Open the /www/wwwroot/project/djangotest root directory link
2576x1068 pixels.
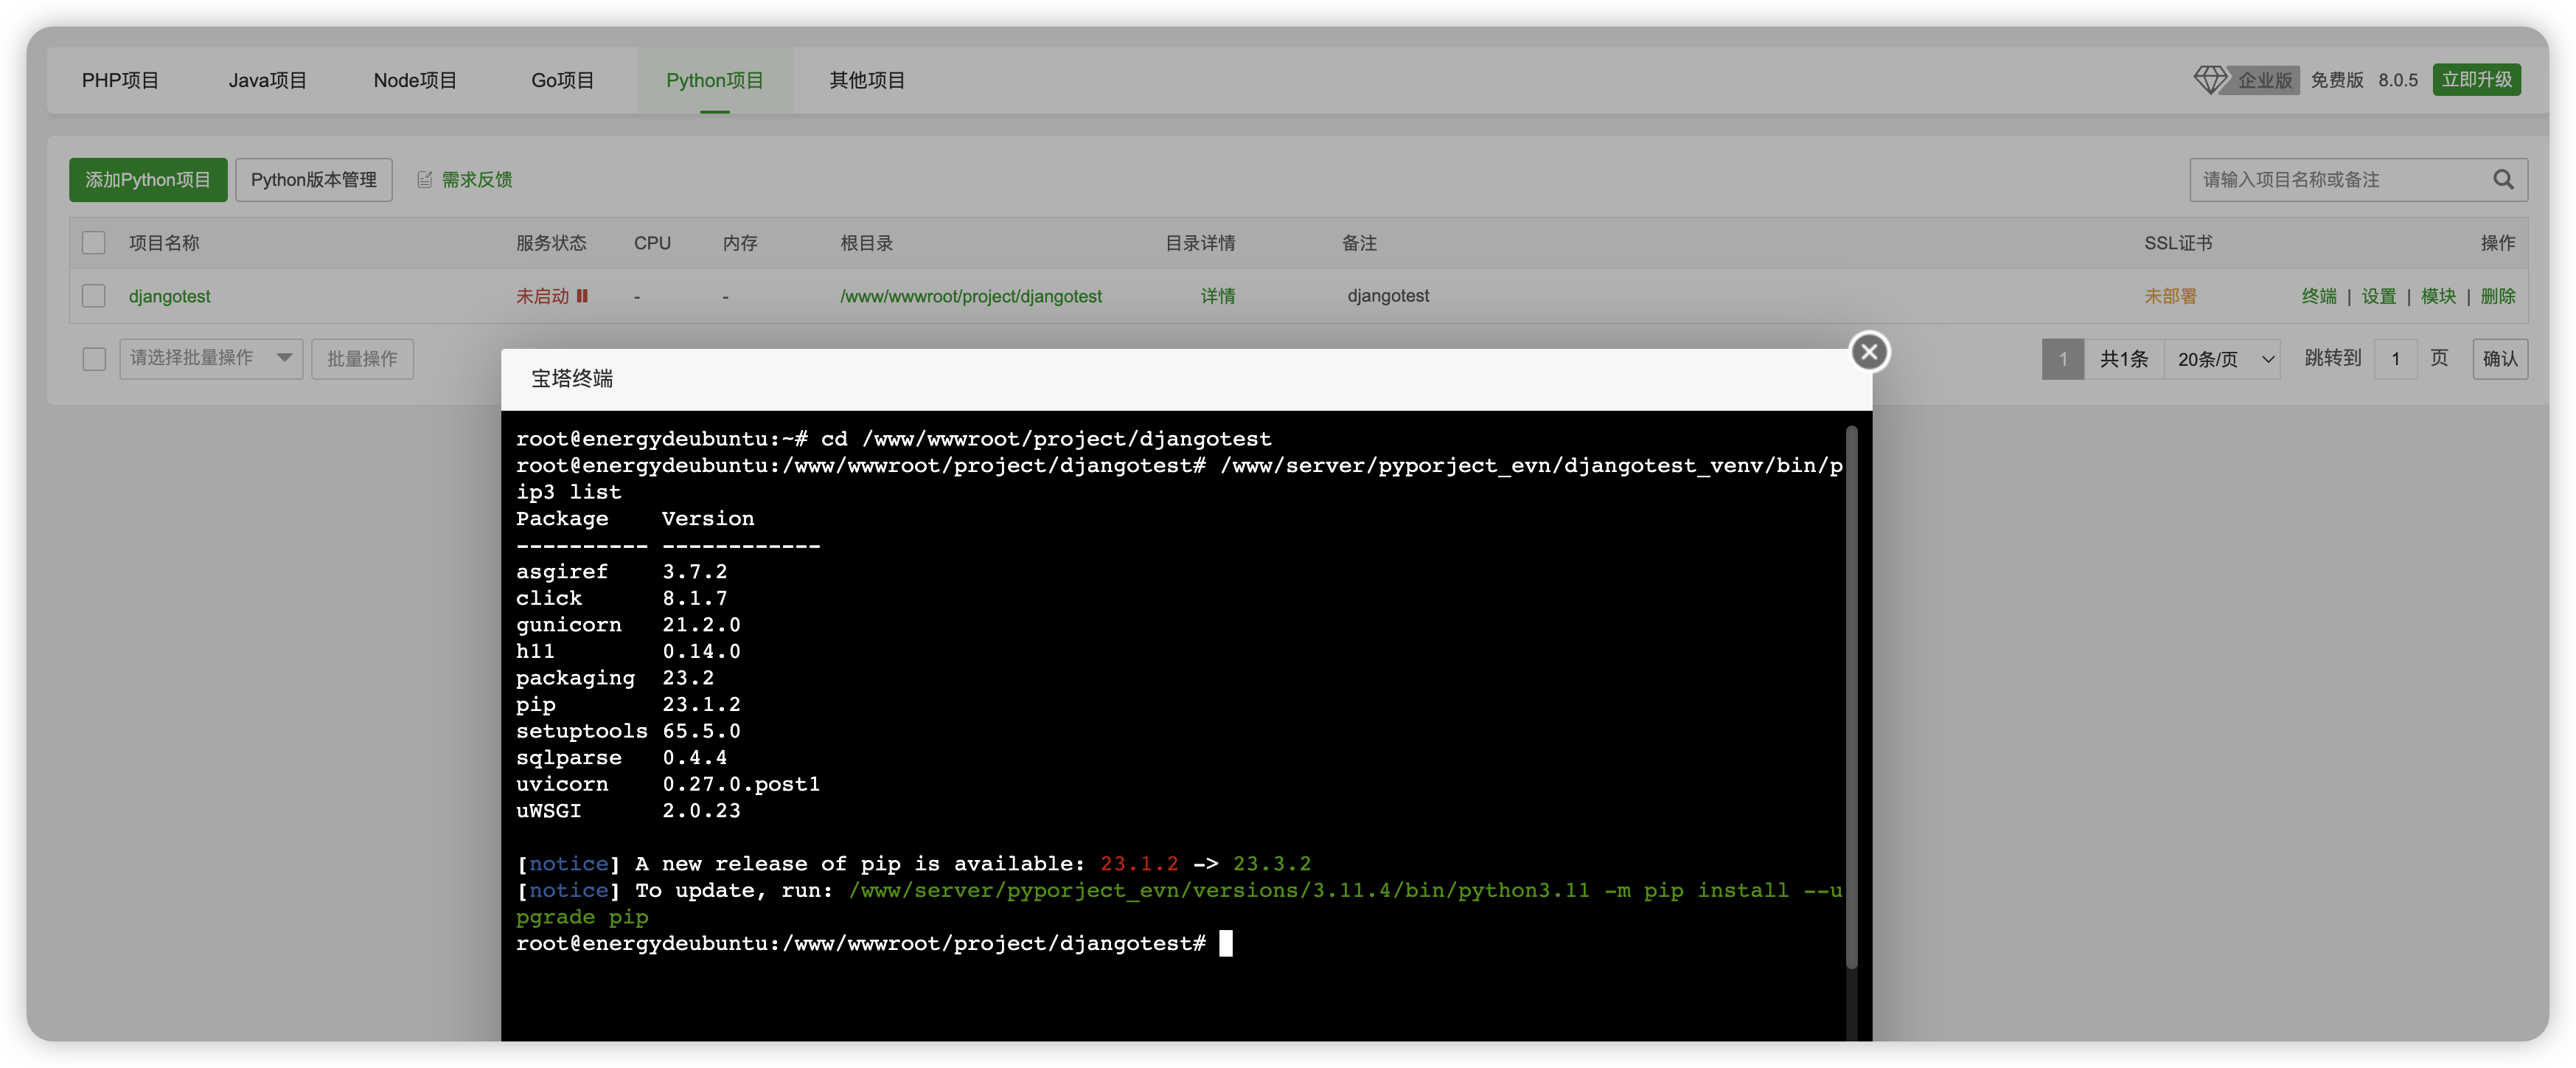coord(971,296)
